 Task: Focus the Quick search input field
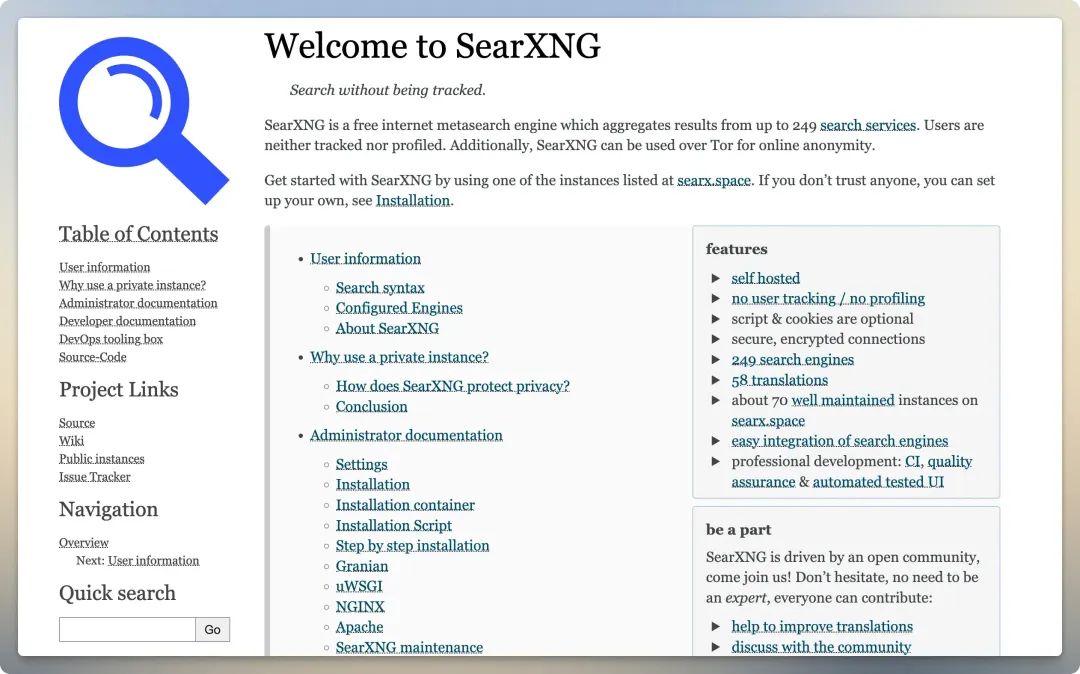click(127, 629)
